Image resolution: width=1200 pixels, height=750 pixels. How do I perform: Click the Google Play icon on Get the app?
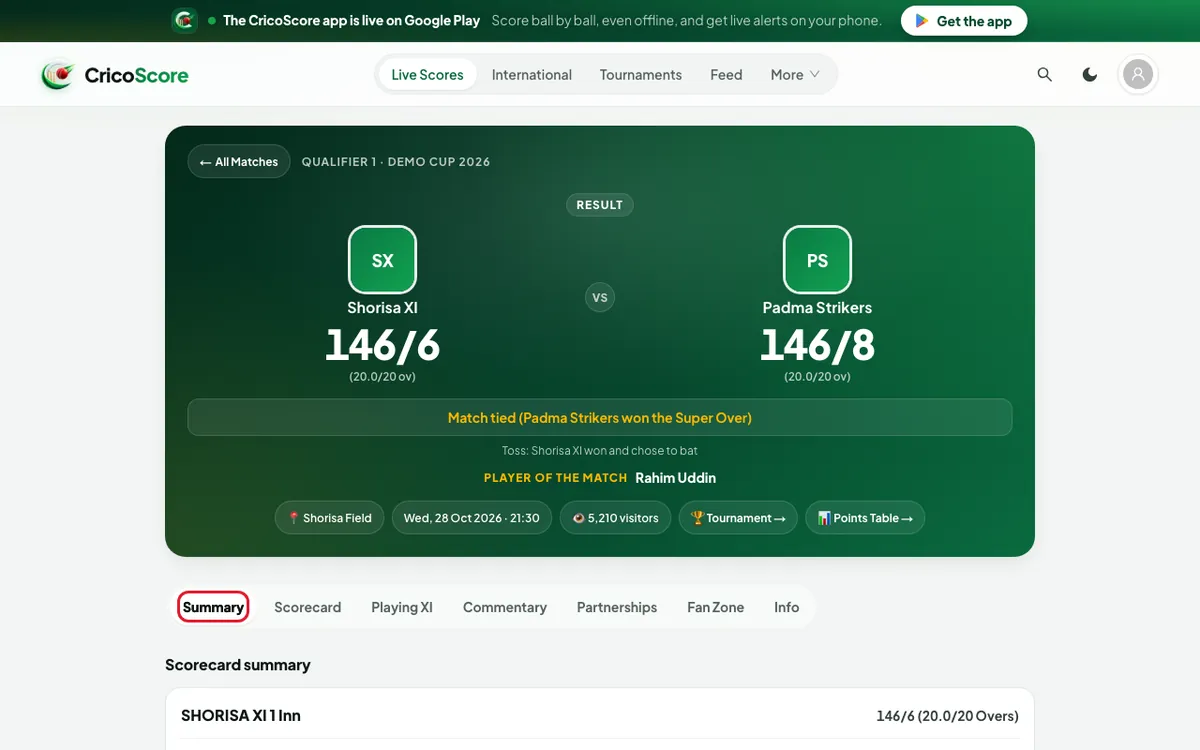[922, 21]
